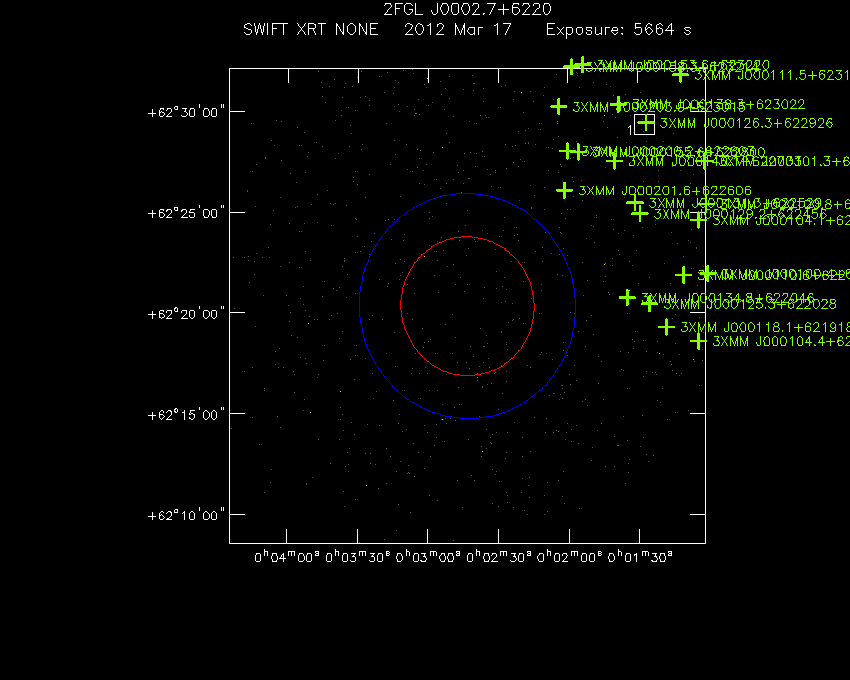
Task: Select label 3XMM J000118.1+621918
Action: pyautogui.click(x=765, y=327)
